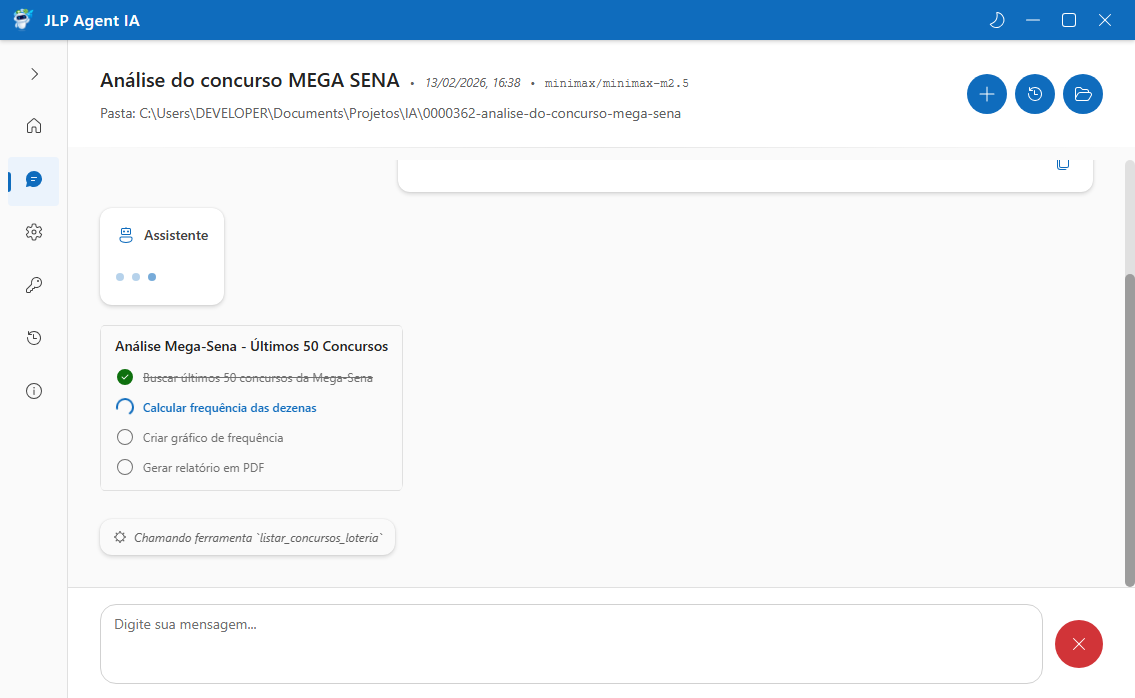
Task: Click circle beside Criar gráfico de frequência
Action: point(125,437)
